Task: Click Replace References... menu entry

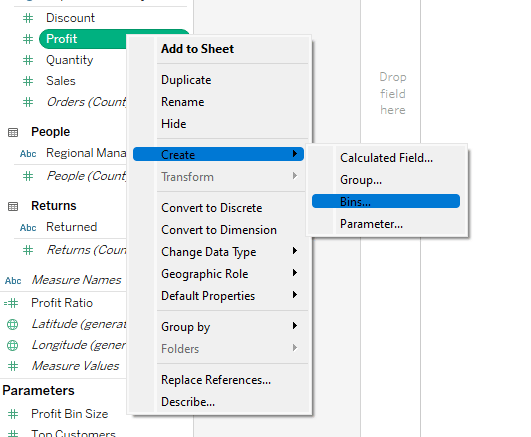Action: pyautogui.click(x=218, y=380)
